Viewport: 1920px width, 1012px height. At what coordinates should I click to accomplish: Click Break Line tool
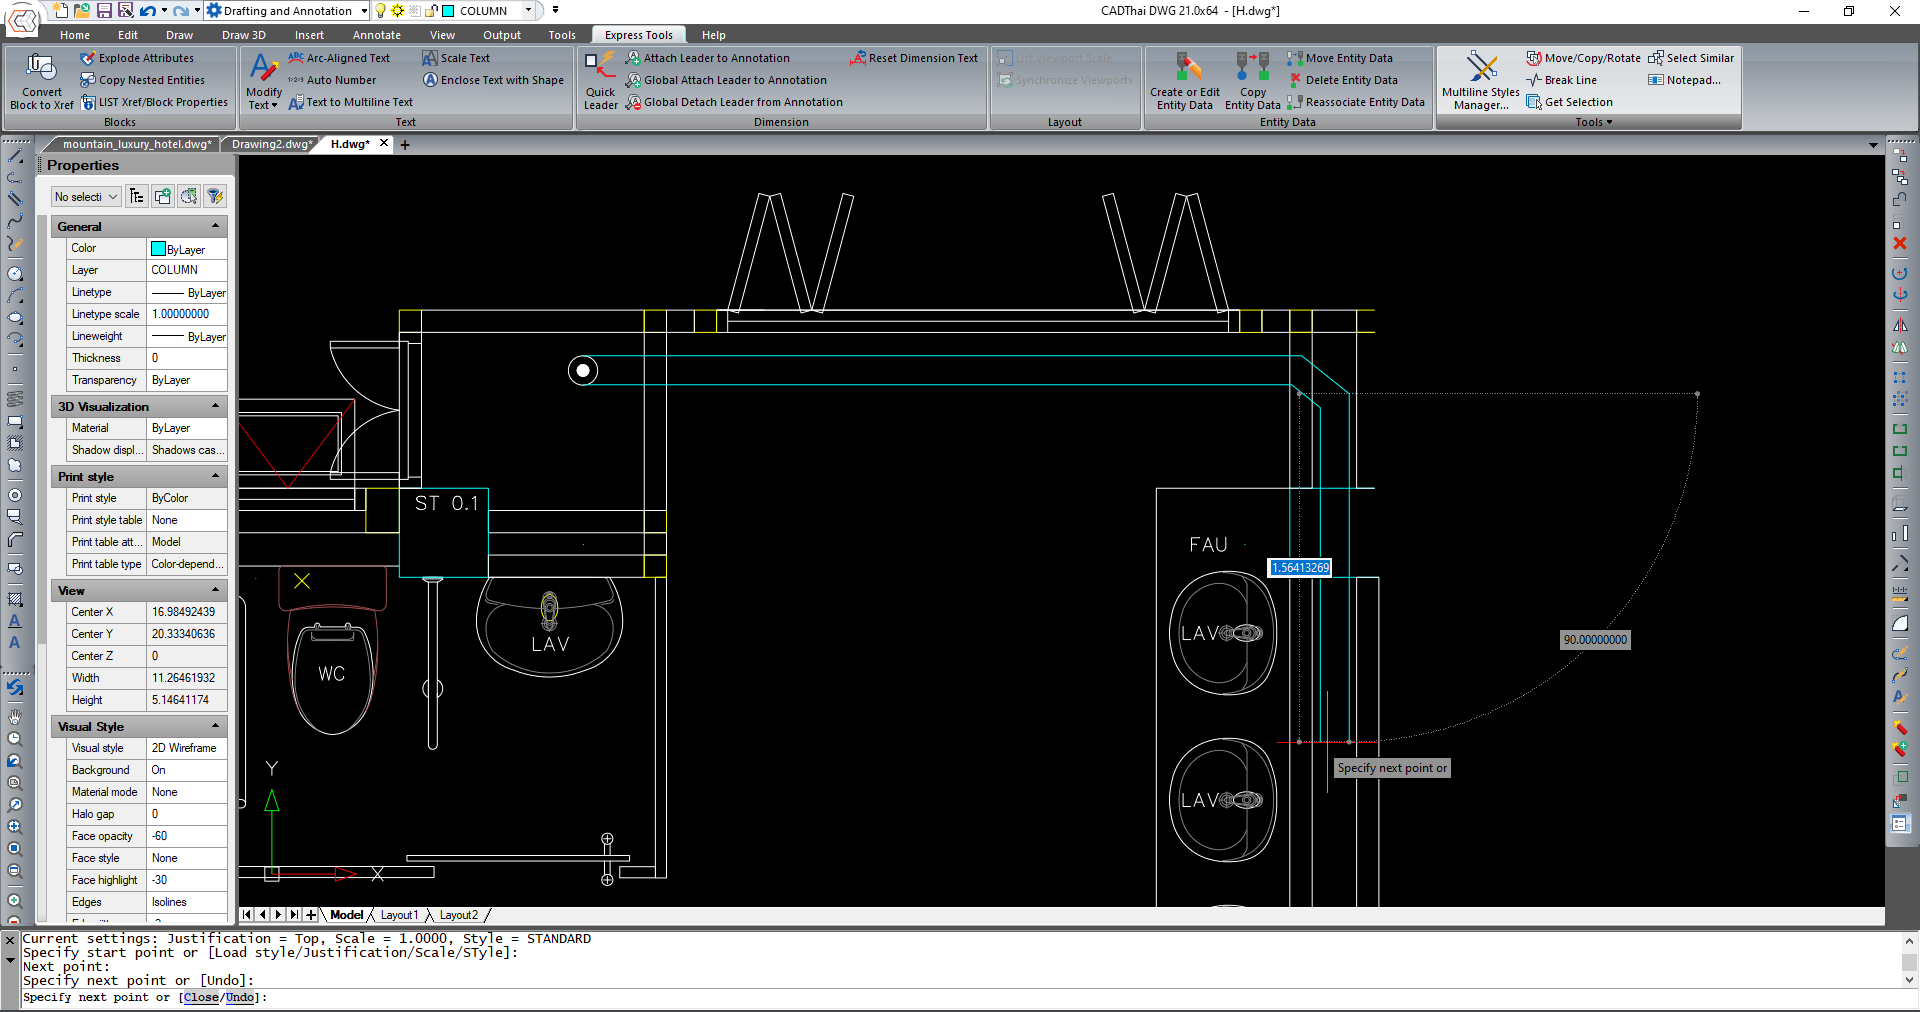[x=1561, y=80]
